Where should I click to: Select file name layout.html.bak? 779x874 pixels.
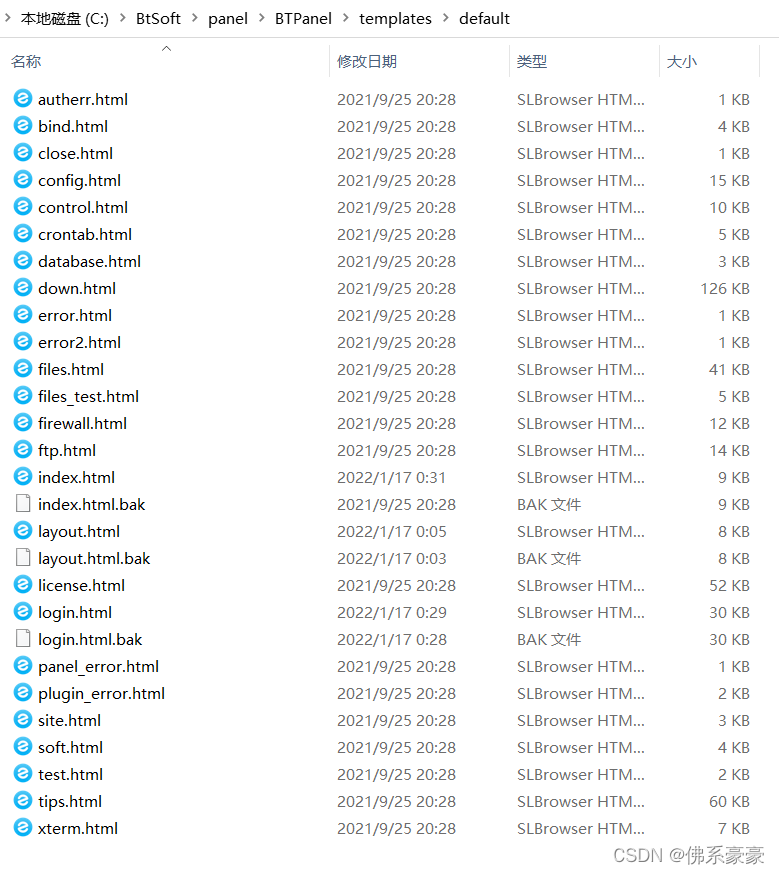point(94,559)
